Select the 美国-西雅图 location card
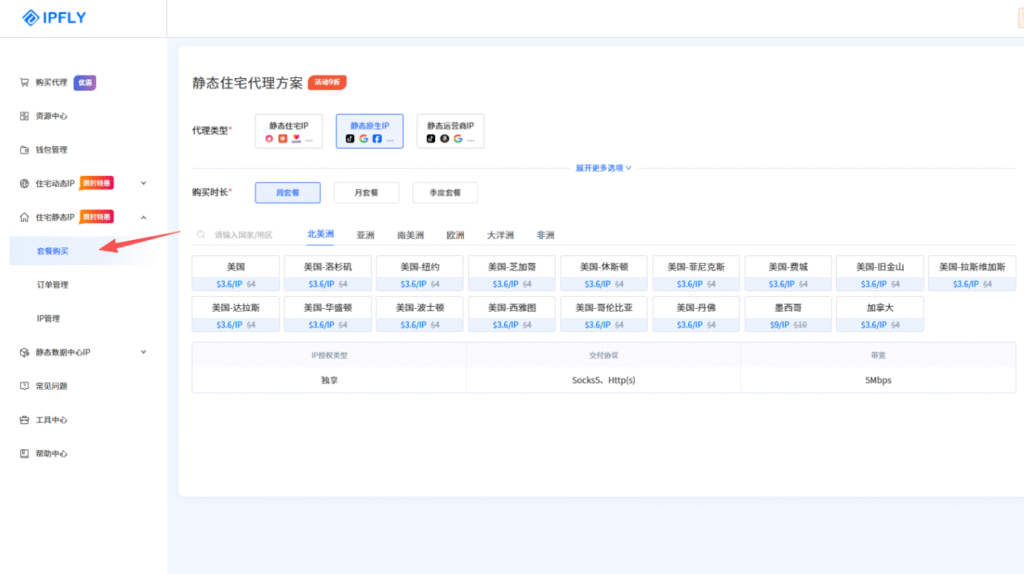 (x=512, y=314)
